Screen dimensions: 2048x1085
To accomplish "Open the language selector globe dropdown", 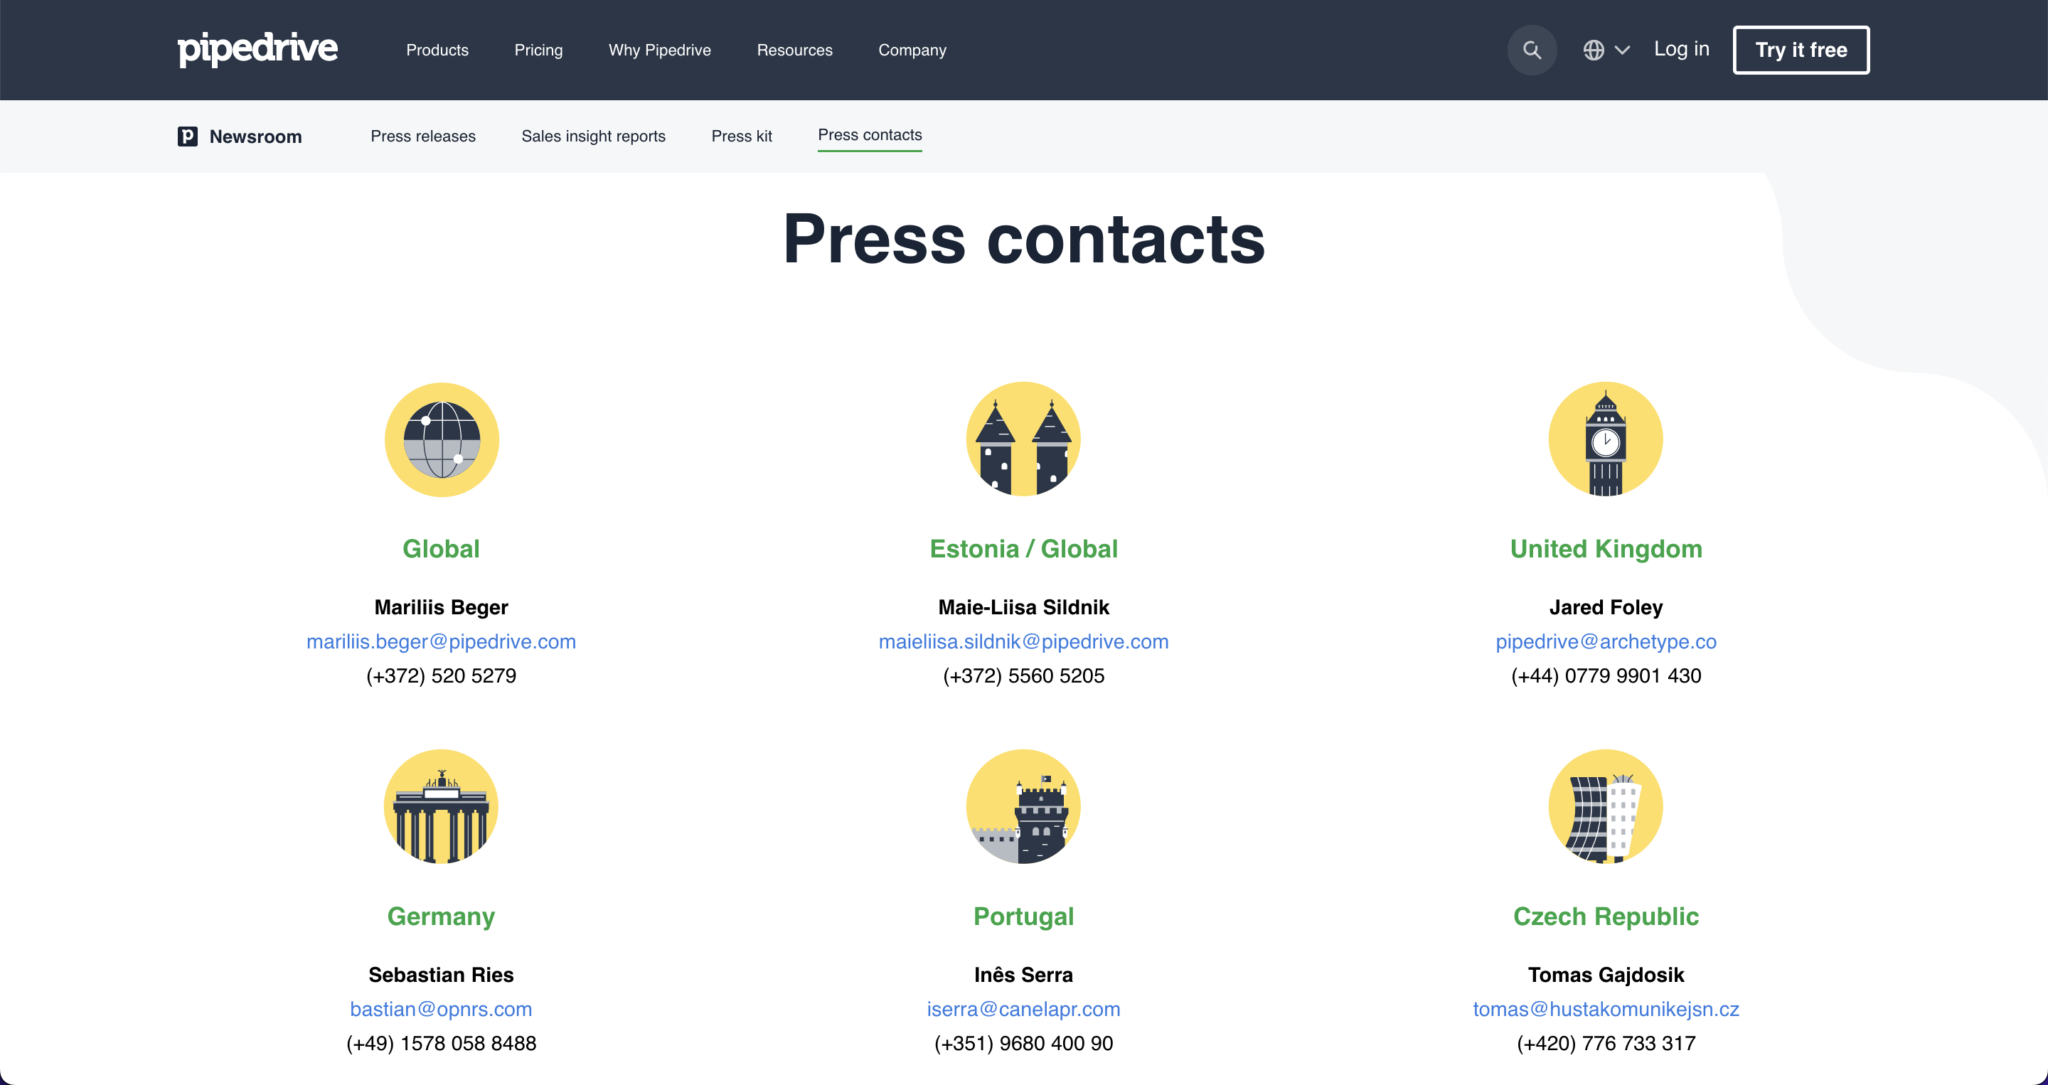I will 1604,49.
